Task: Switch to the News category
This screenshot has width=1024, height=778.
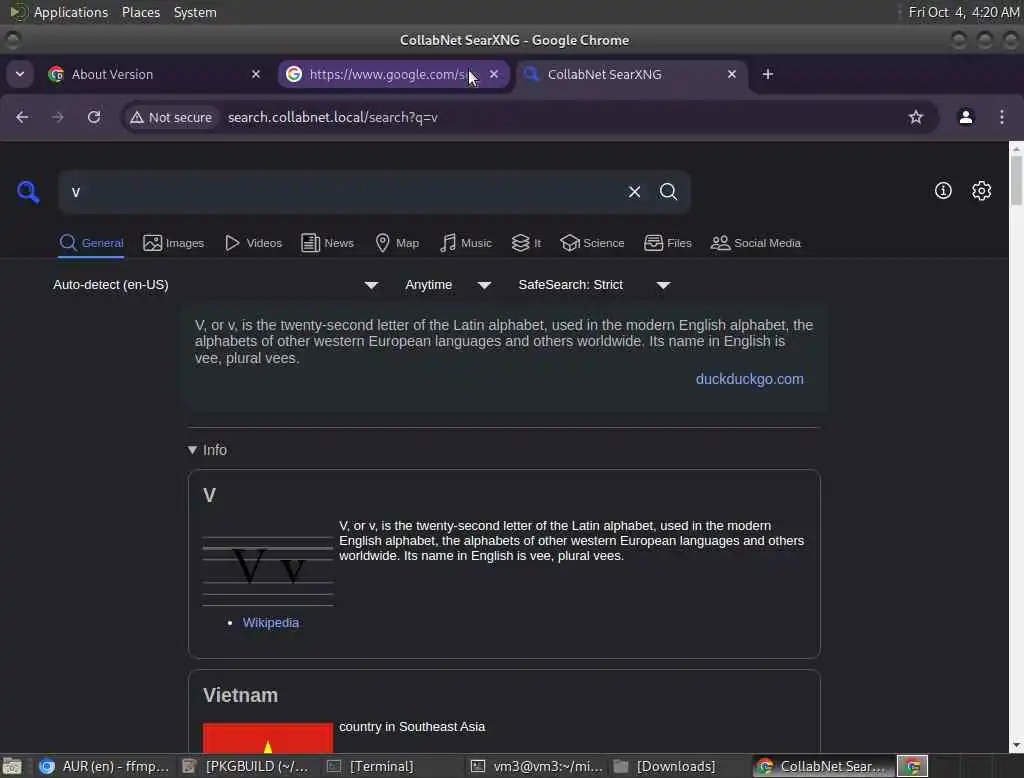Action: (327, 243)
